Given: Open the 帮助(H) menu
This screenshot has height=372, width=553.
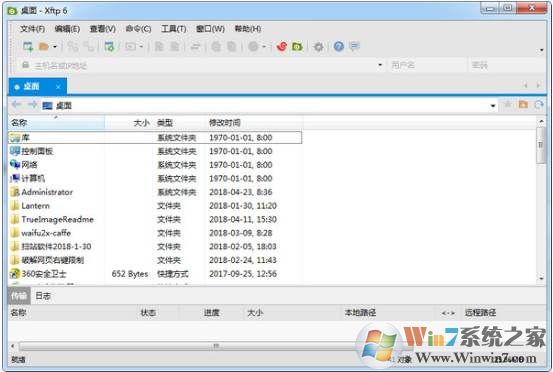Looking at the screenshot, I should click(x=248, y=29).
